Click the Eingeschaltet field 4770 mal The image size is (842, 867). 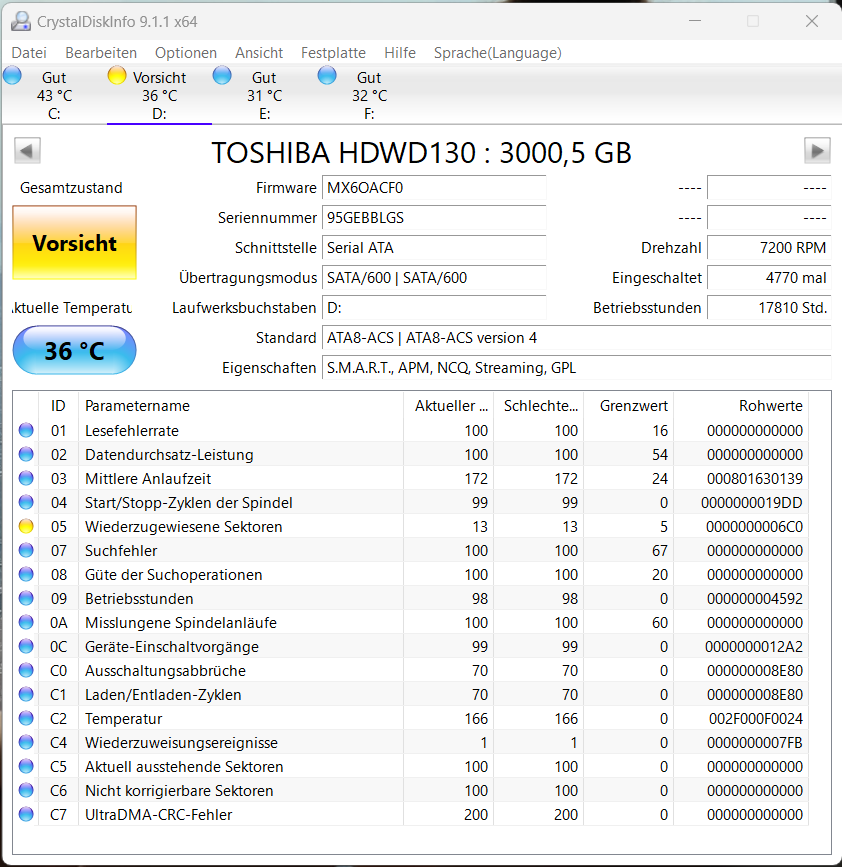769,277
